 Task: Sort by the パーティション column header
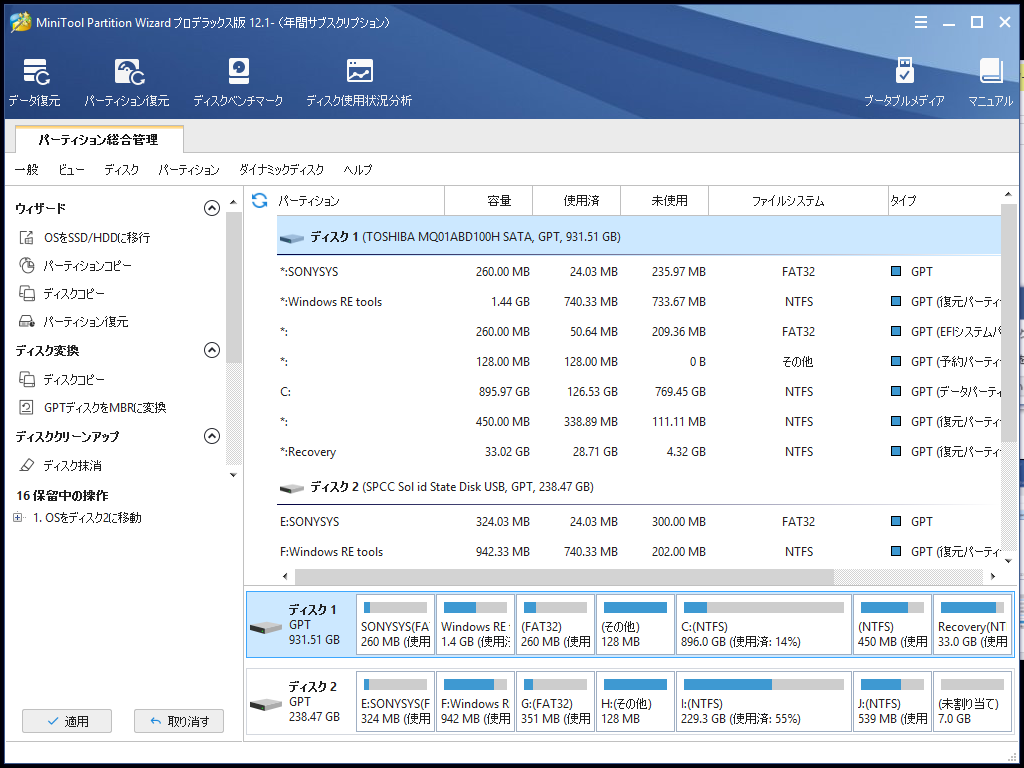[360, 200]
